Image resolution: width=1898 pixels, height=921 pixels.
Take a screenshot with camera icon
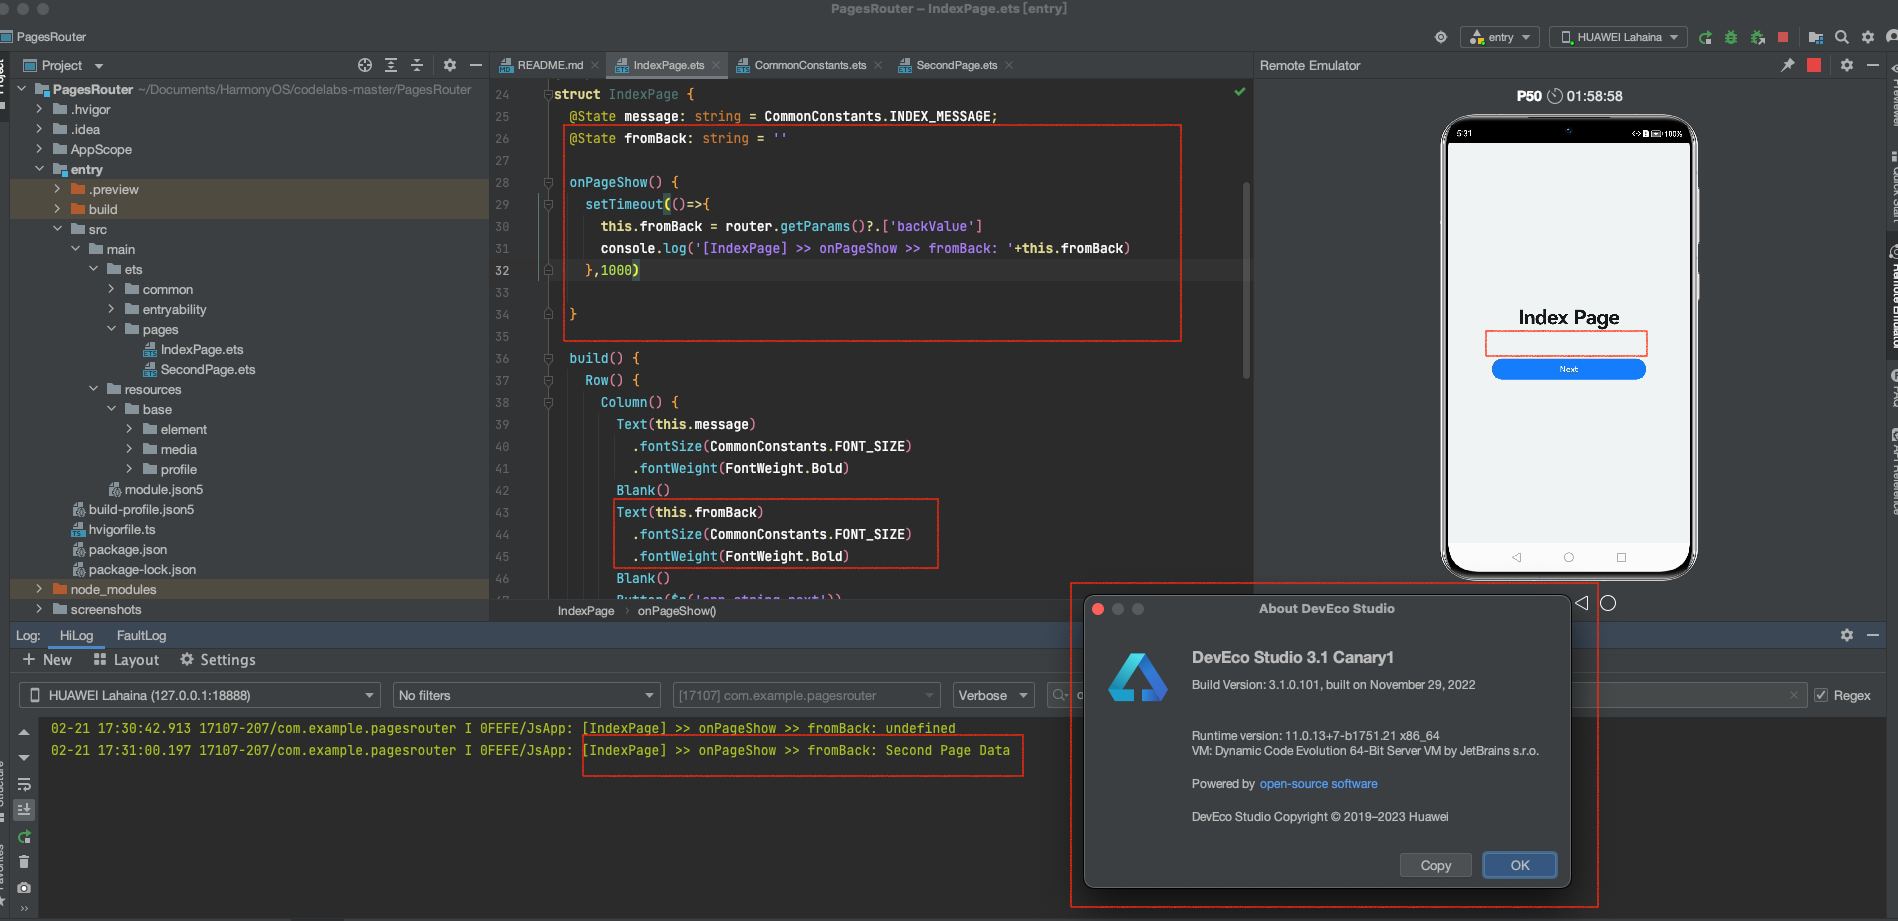point(24,888)
